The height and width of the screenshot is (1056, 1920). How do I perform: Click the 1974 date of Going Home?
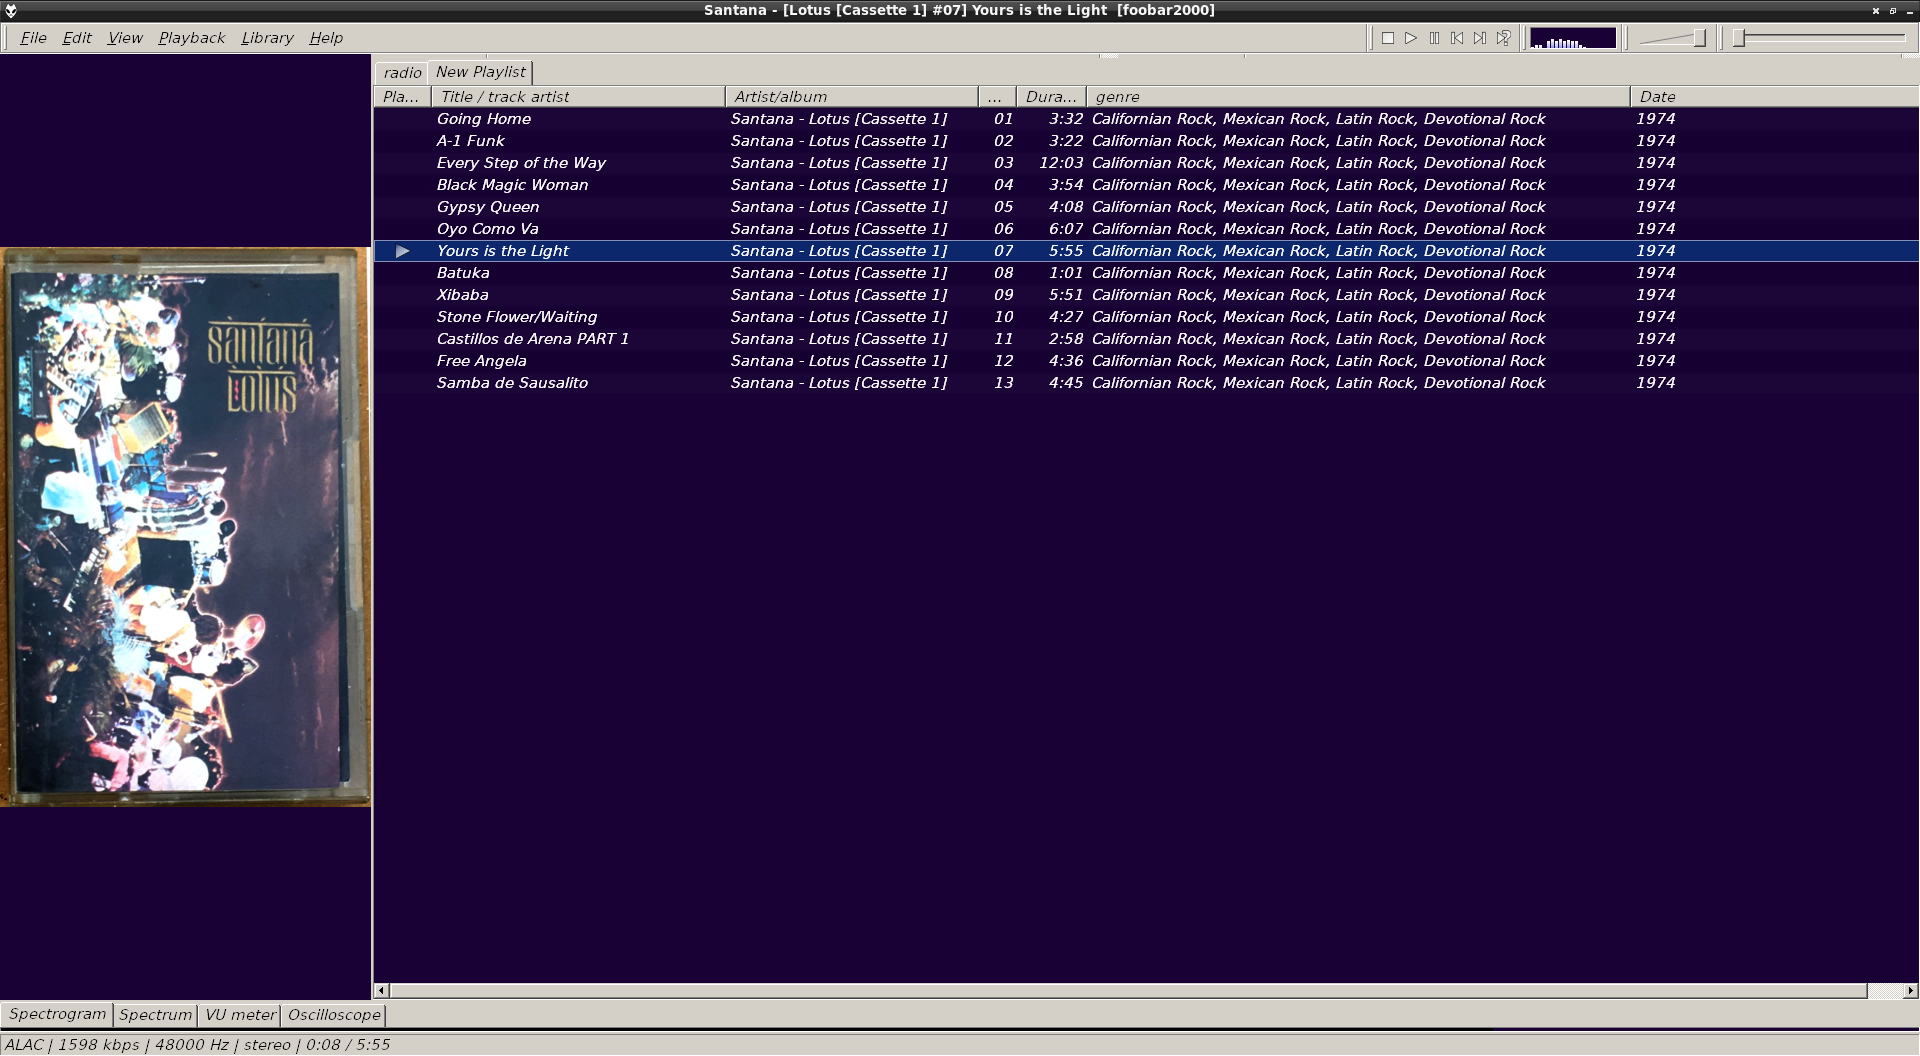tap(1656, 119)
